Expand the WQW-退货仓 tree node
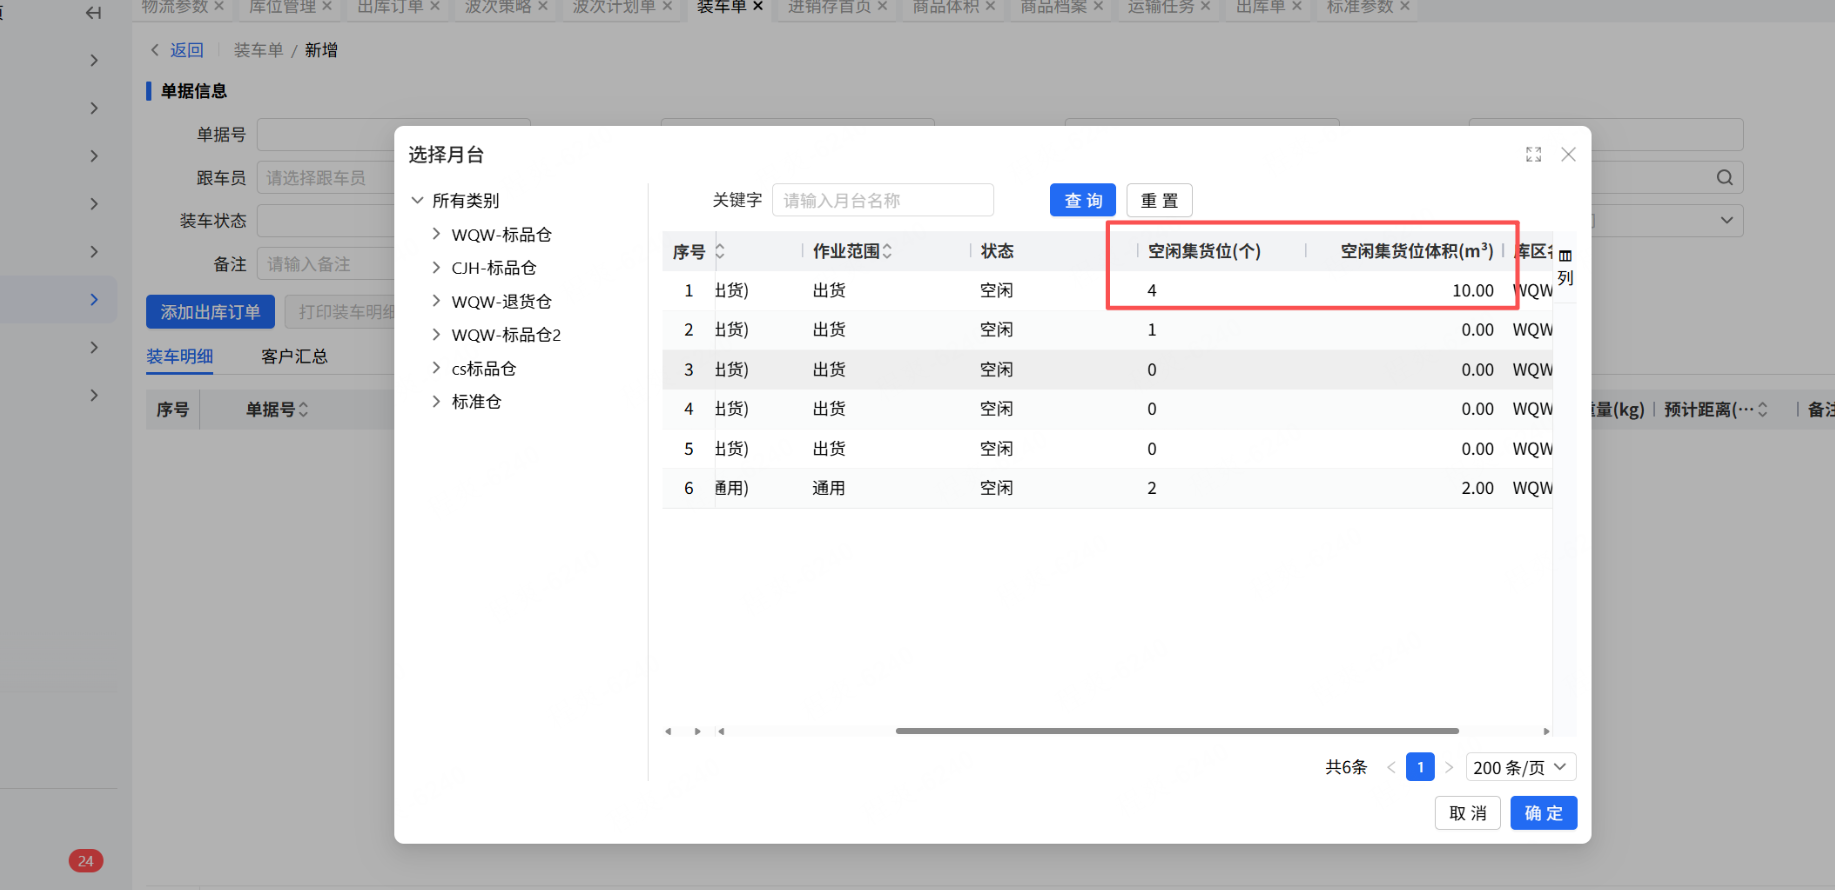Image resolution: width=1835 pixels, height=890 pixels. [x=436, y=301]
